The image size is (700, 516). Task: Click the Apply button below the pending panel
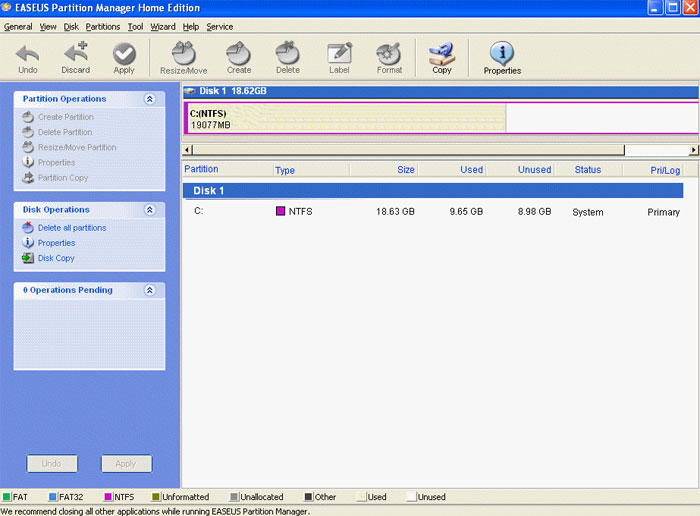click(126, 463)
